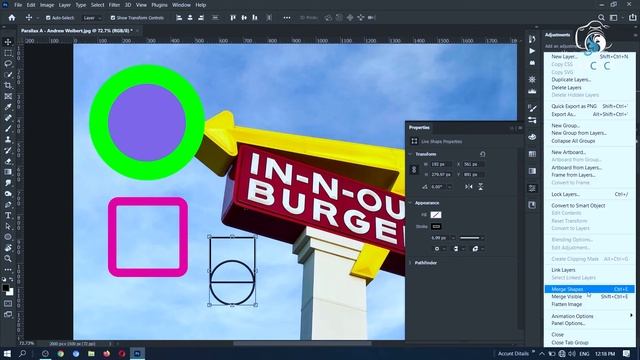Open the stroke alignment dropdown
Image resolution: width=640 pixels, height=360 pixels.
pyautogui.click(x=439, y=249)
